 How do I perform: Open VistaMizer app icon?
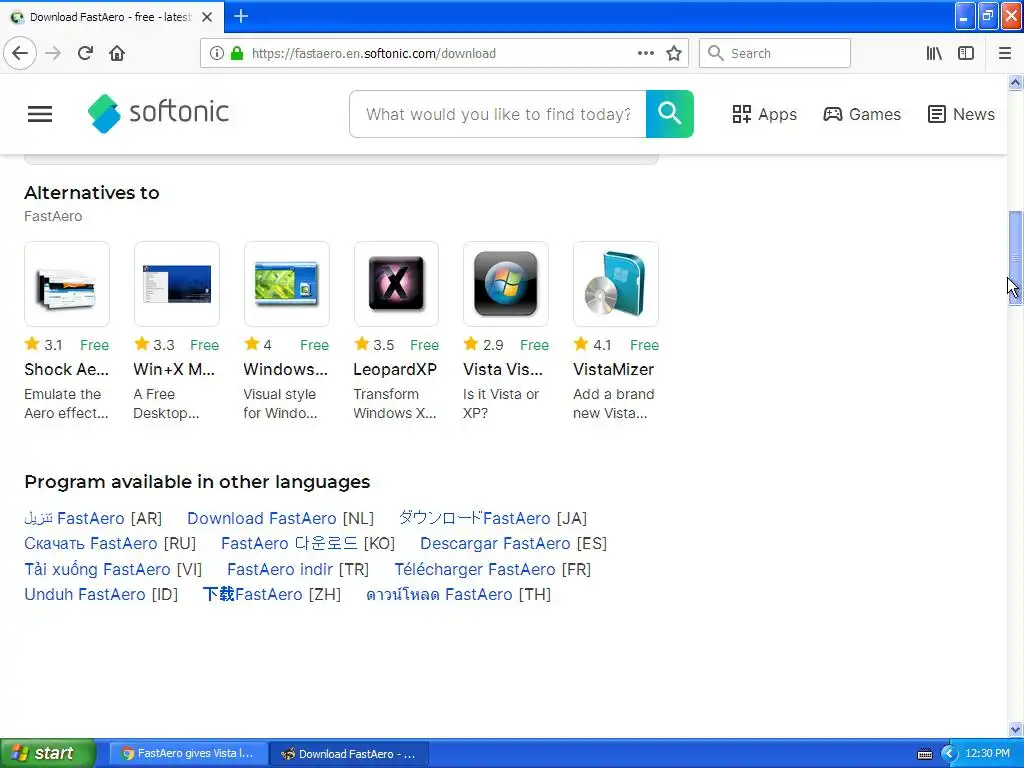tap(616, 284)
